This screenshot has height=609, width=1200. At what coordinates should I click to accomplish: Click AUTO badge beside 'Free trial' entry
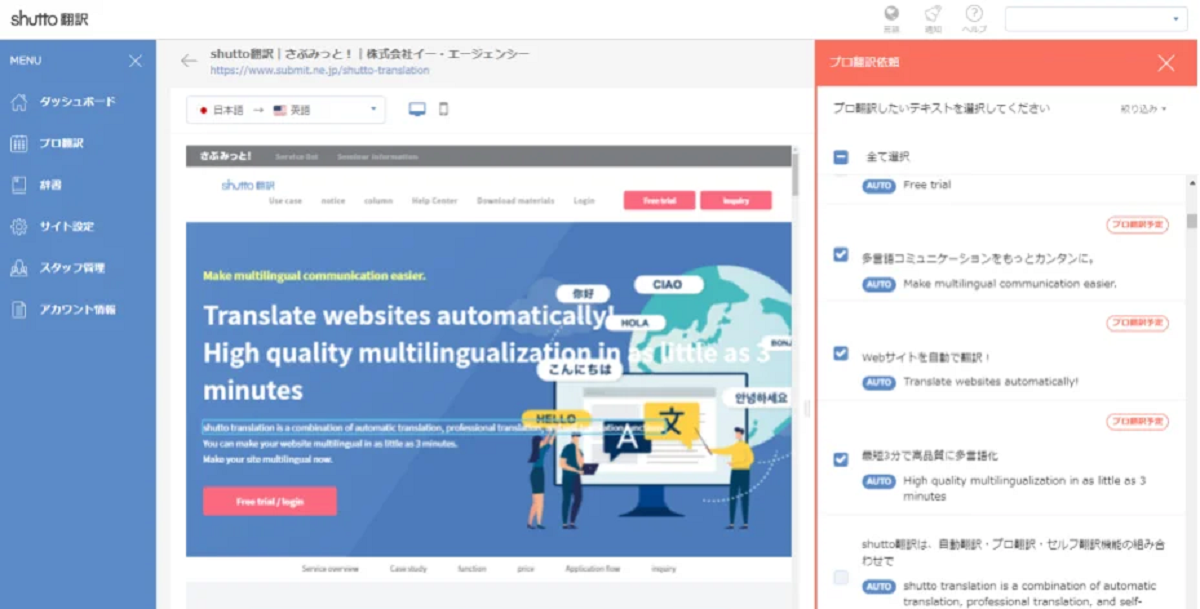click(879, 185)
